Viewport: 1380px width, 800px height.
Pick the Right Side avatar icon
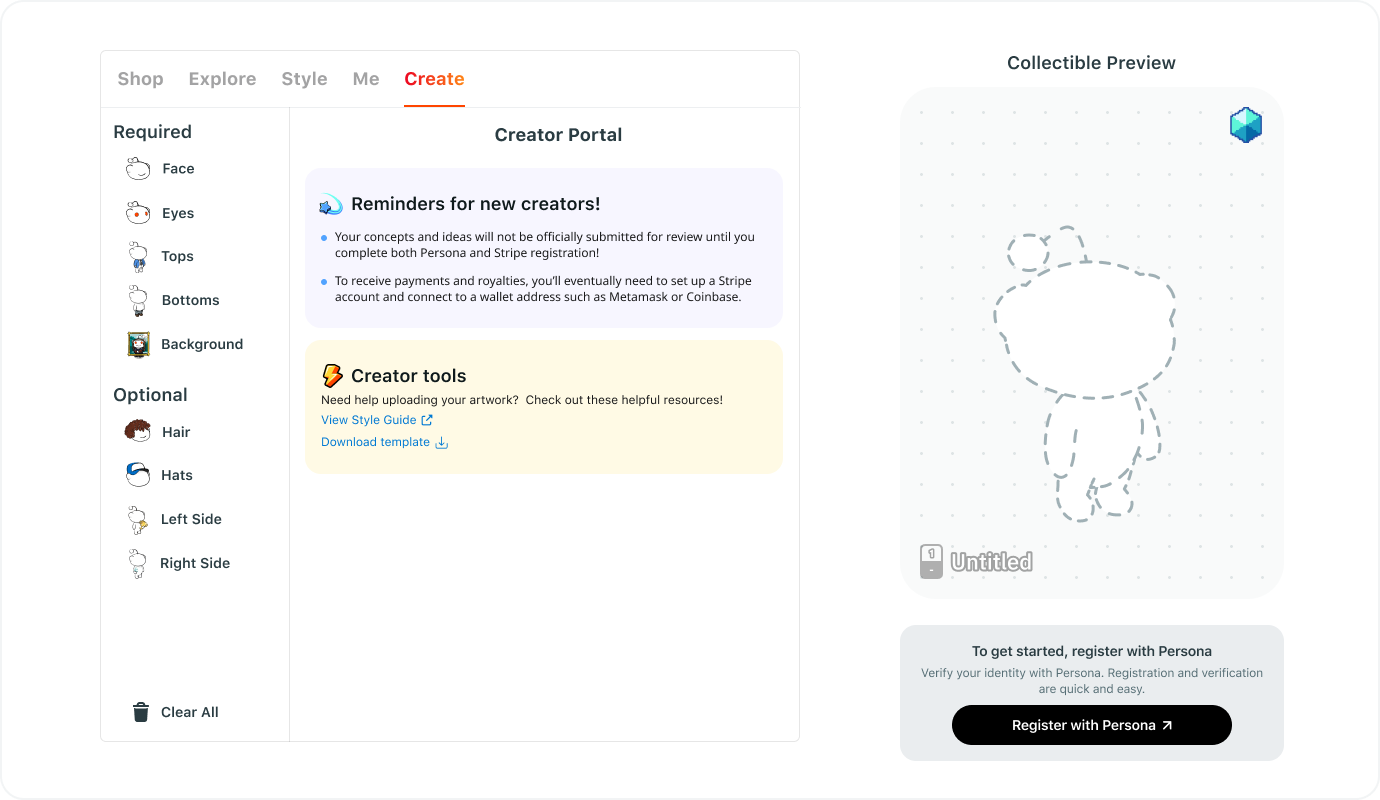click(x=138, y=563)
